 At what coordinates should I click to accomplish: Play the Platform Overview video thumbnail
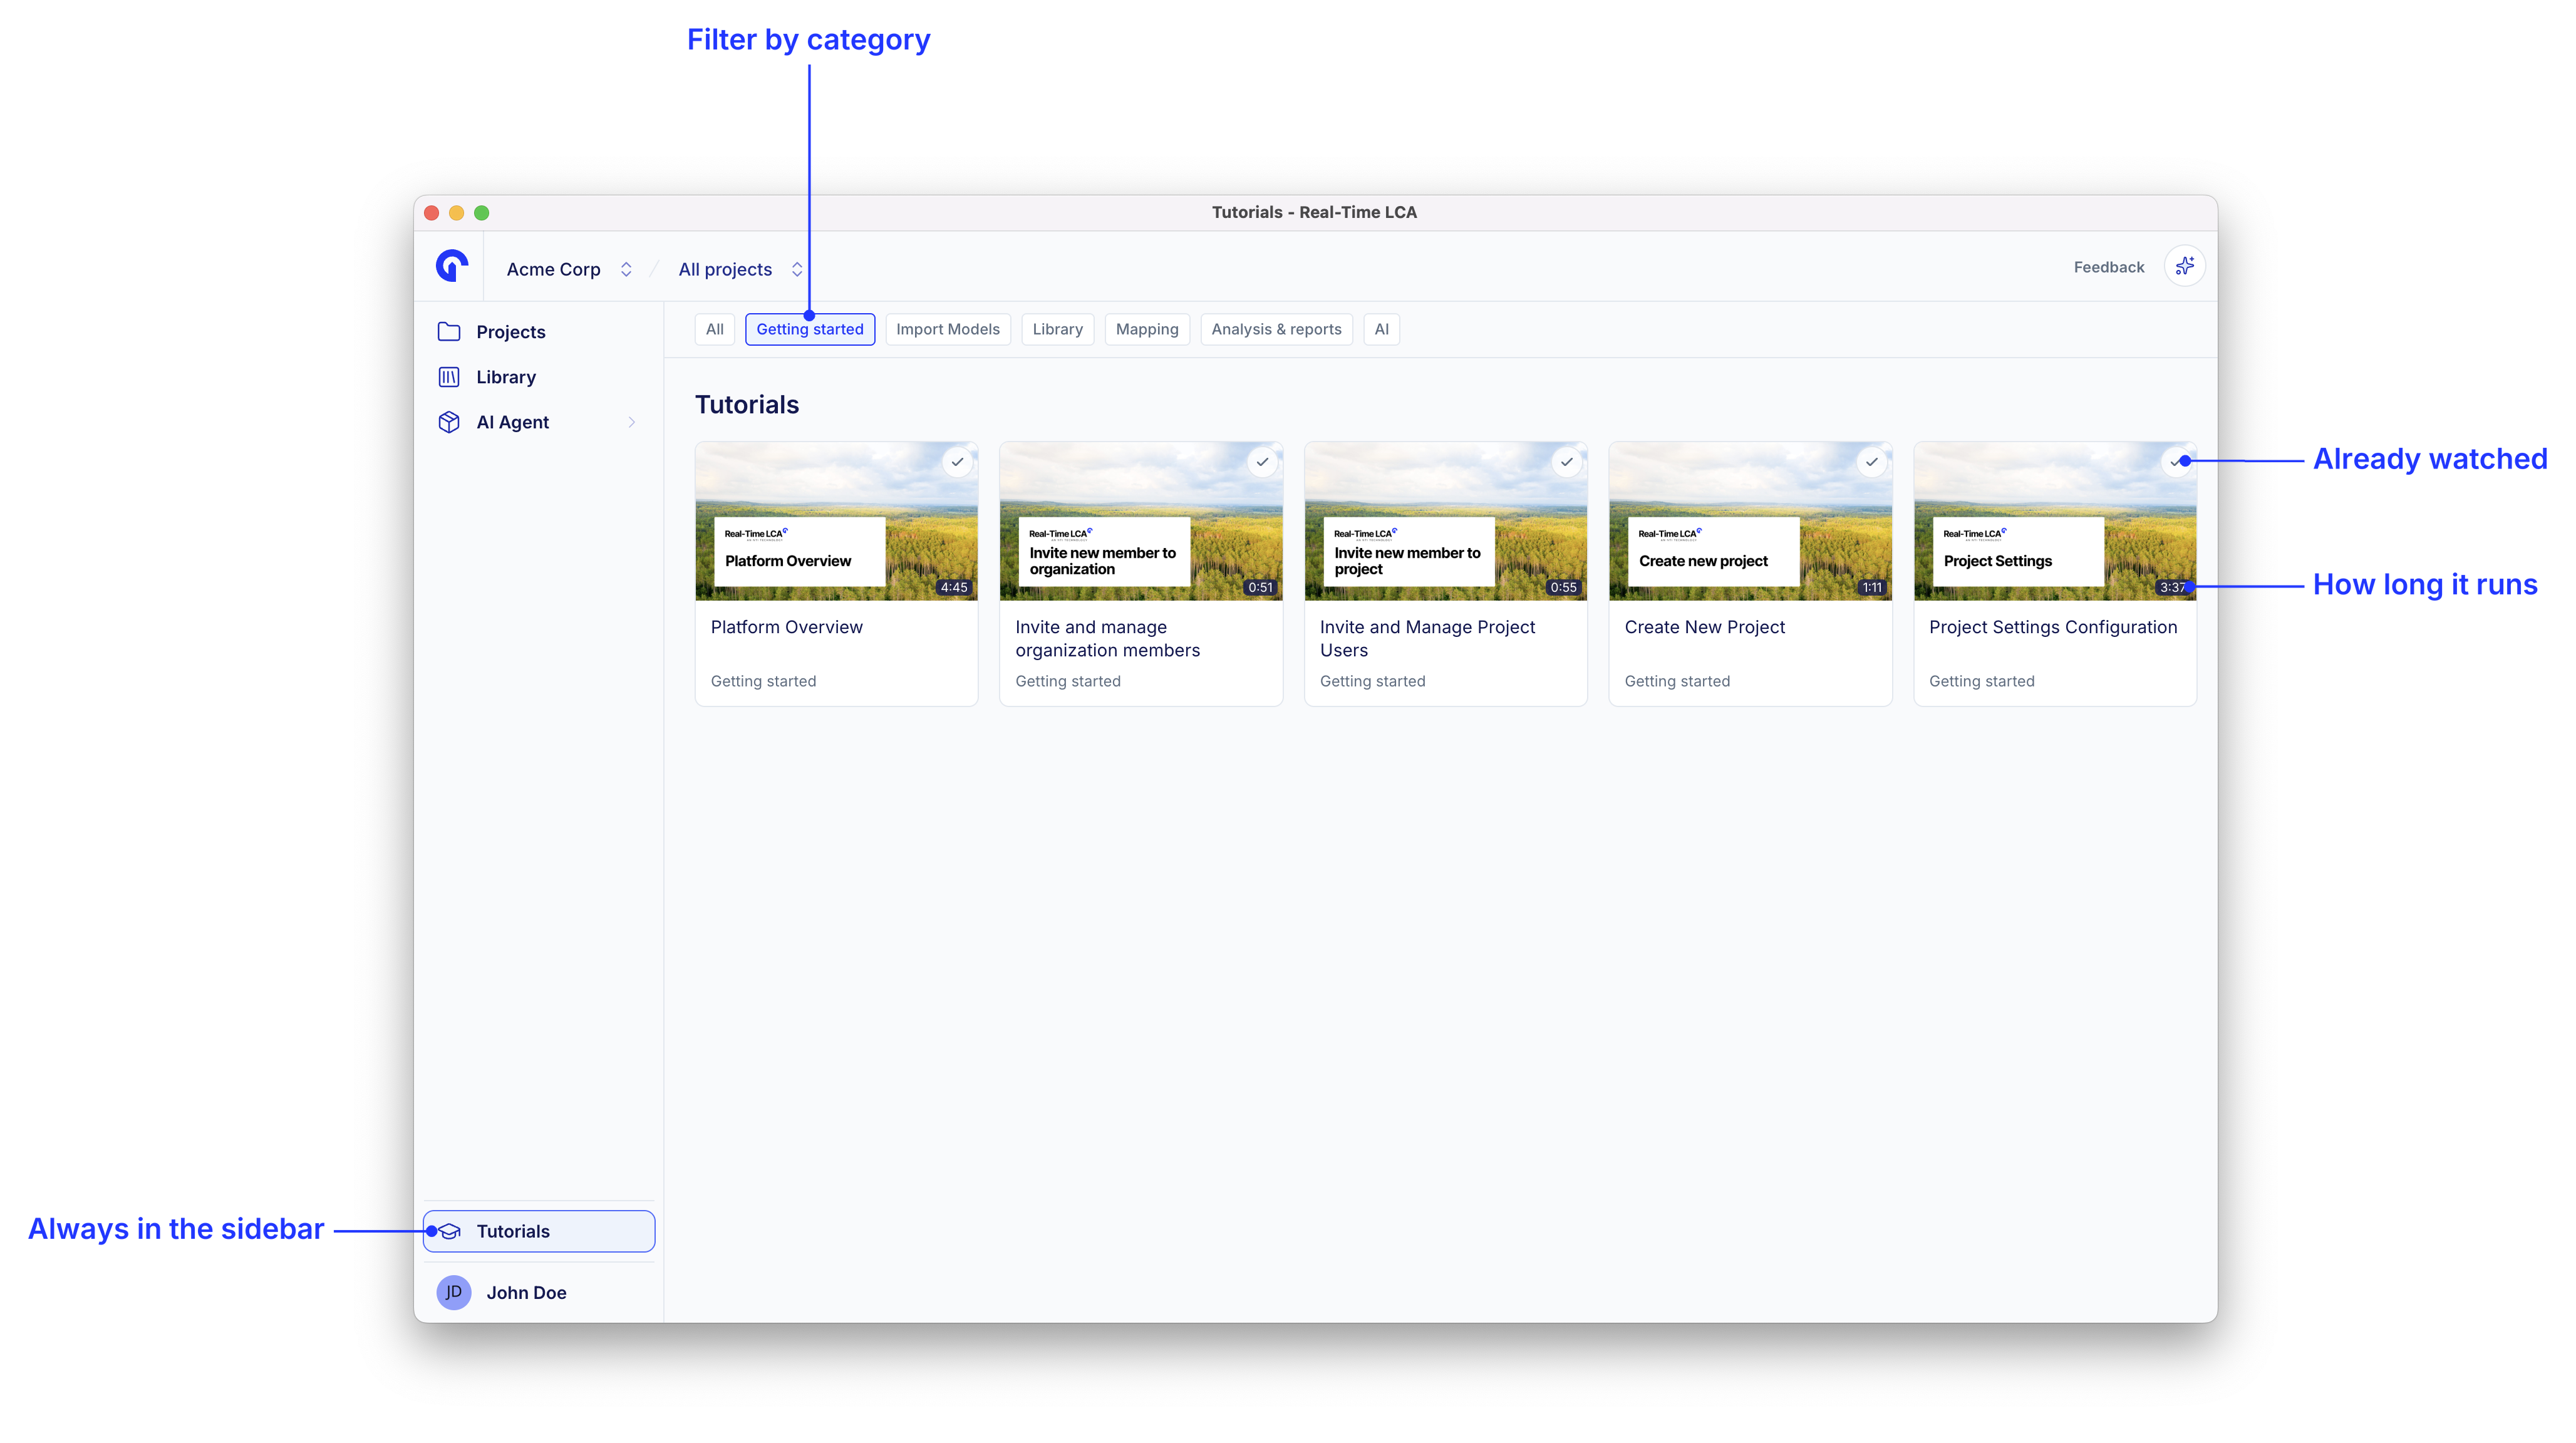click(x=837, y=521)
